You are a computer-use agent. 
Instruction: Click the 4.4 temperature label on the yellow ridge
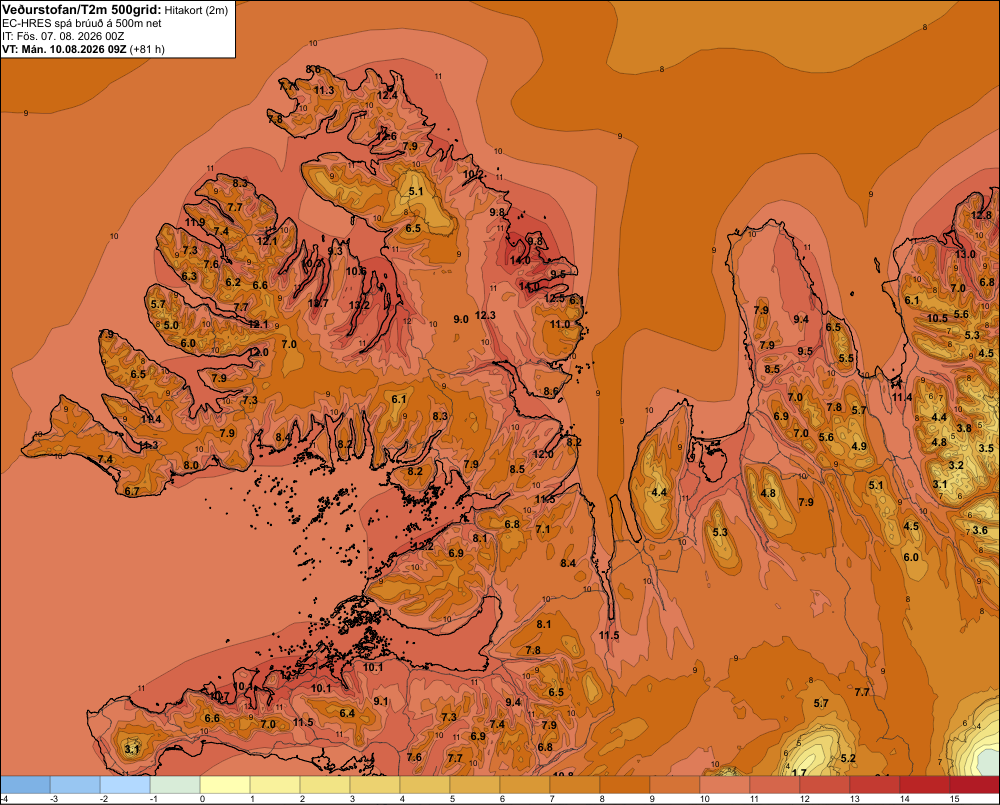pyautogui.click(x=659, y=492)
